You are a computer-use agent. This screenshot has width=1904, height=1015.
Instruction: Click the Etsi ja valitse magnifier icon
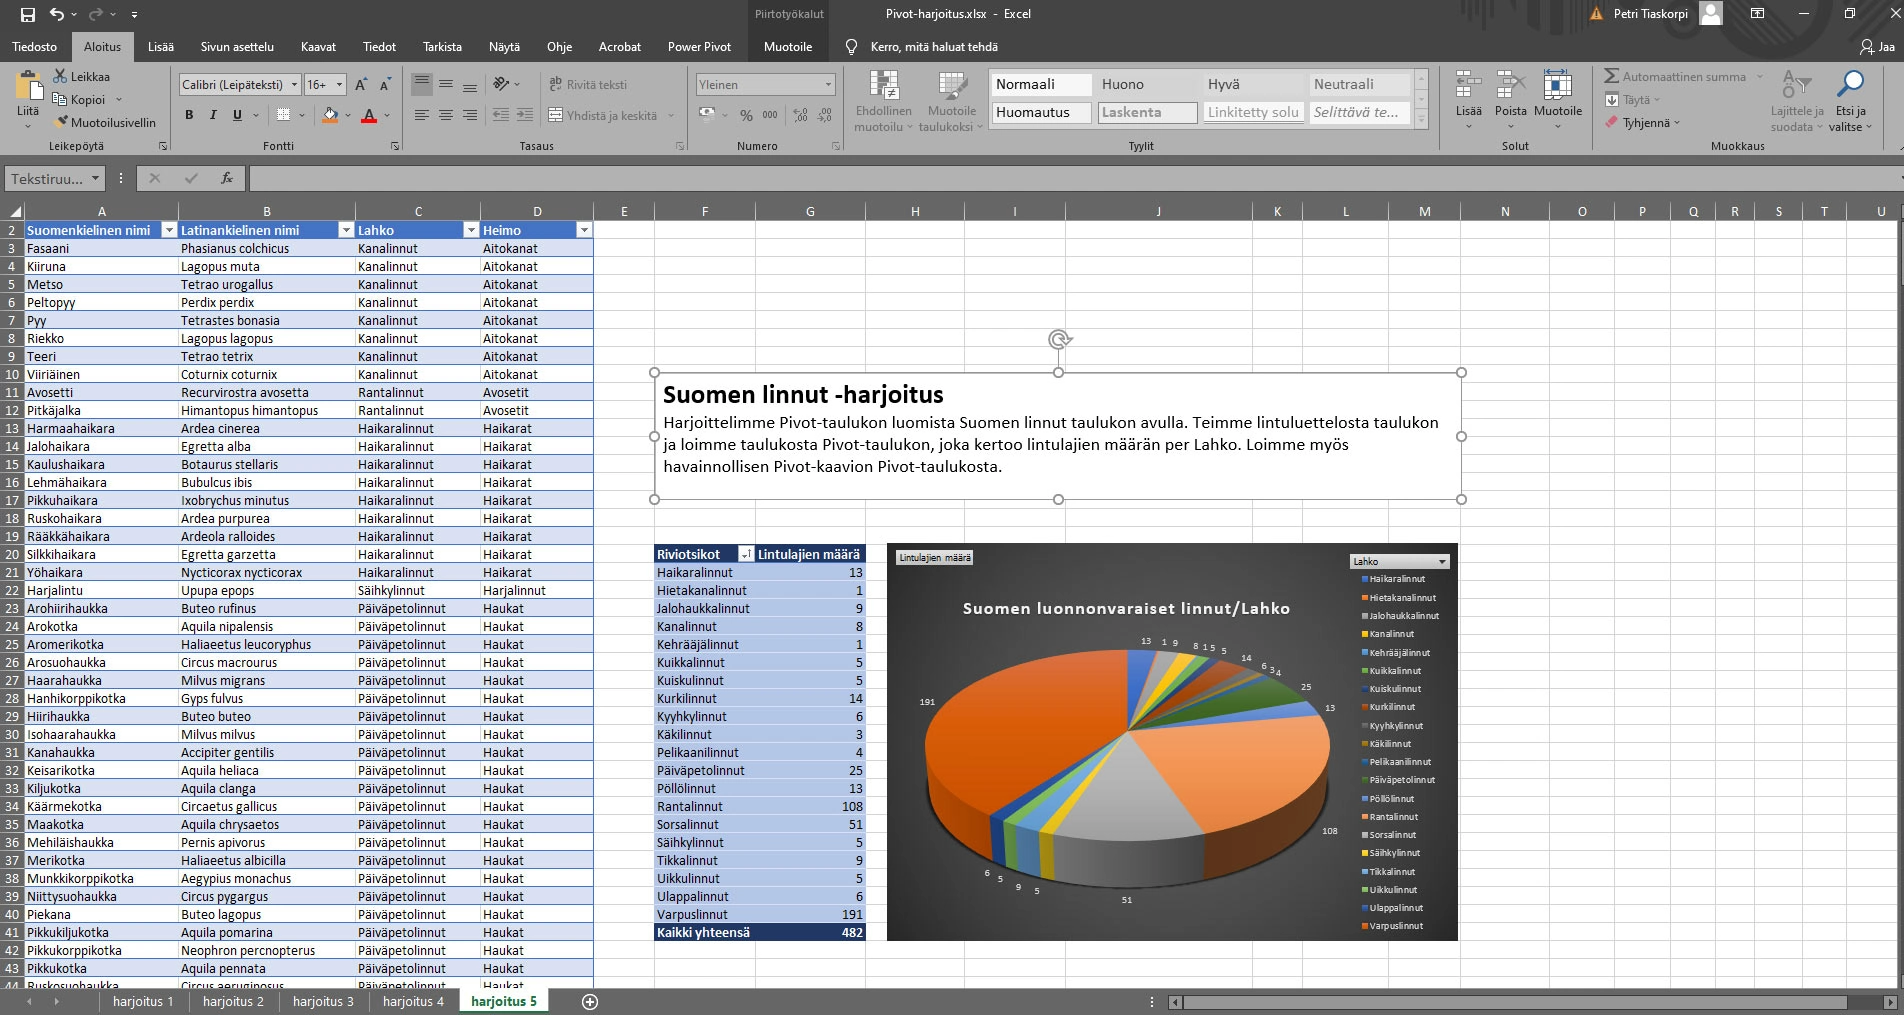(x=1849, y=85)
